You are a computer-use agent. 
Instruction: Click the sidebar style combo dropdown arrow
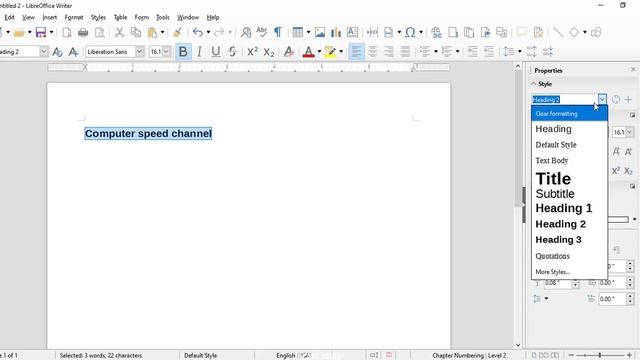pos(602,99)
